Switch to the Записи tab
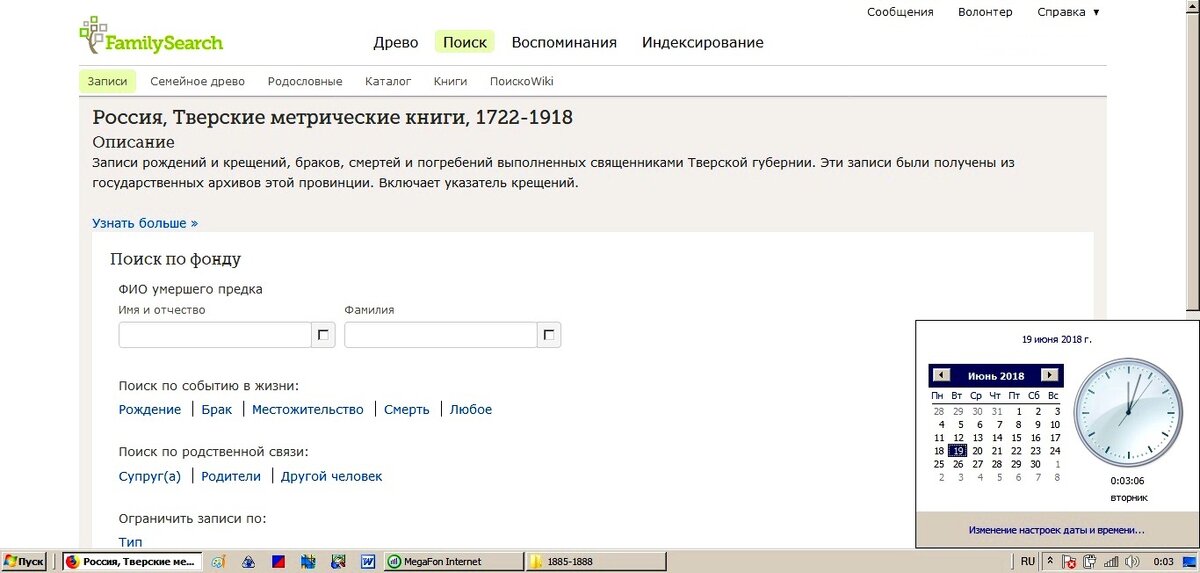 [x=107, y=82]
